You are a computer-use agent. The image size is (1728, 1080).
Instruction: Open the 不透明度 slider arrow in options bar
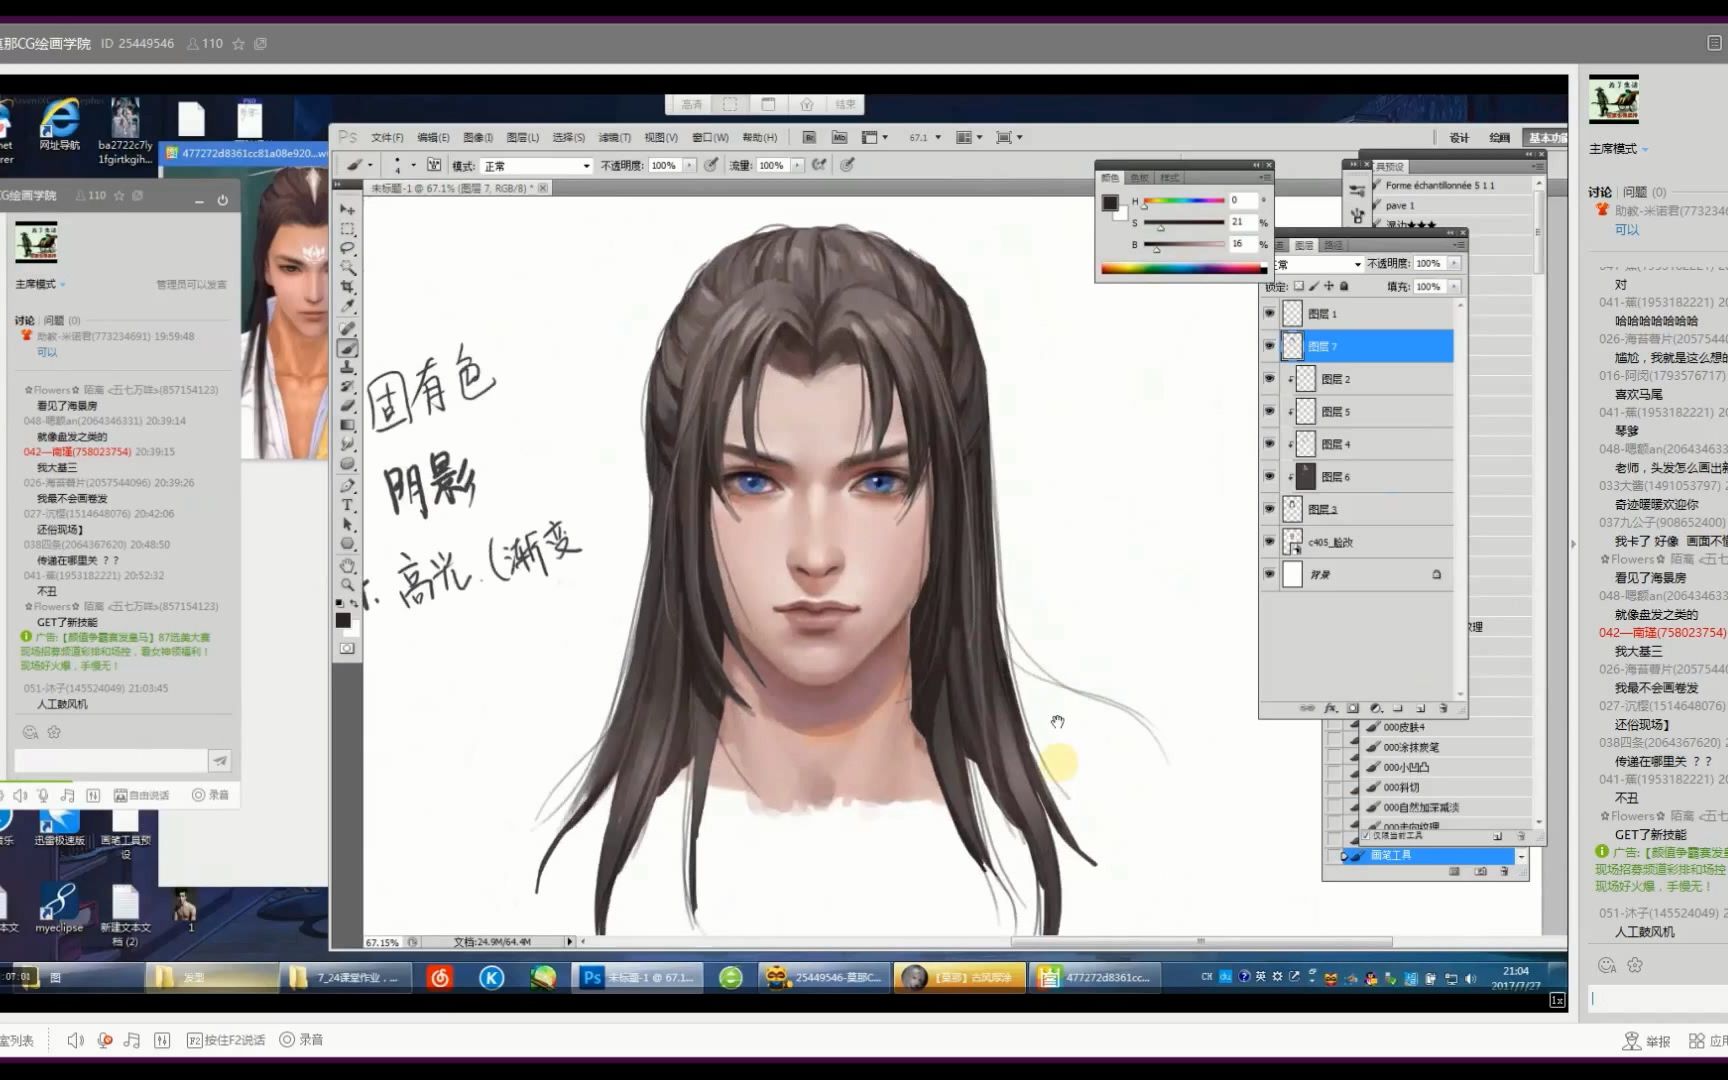point(689,166)
